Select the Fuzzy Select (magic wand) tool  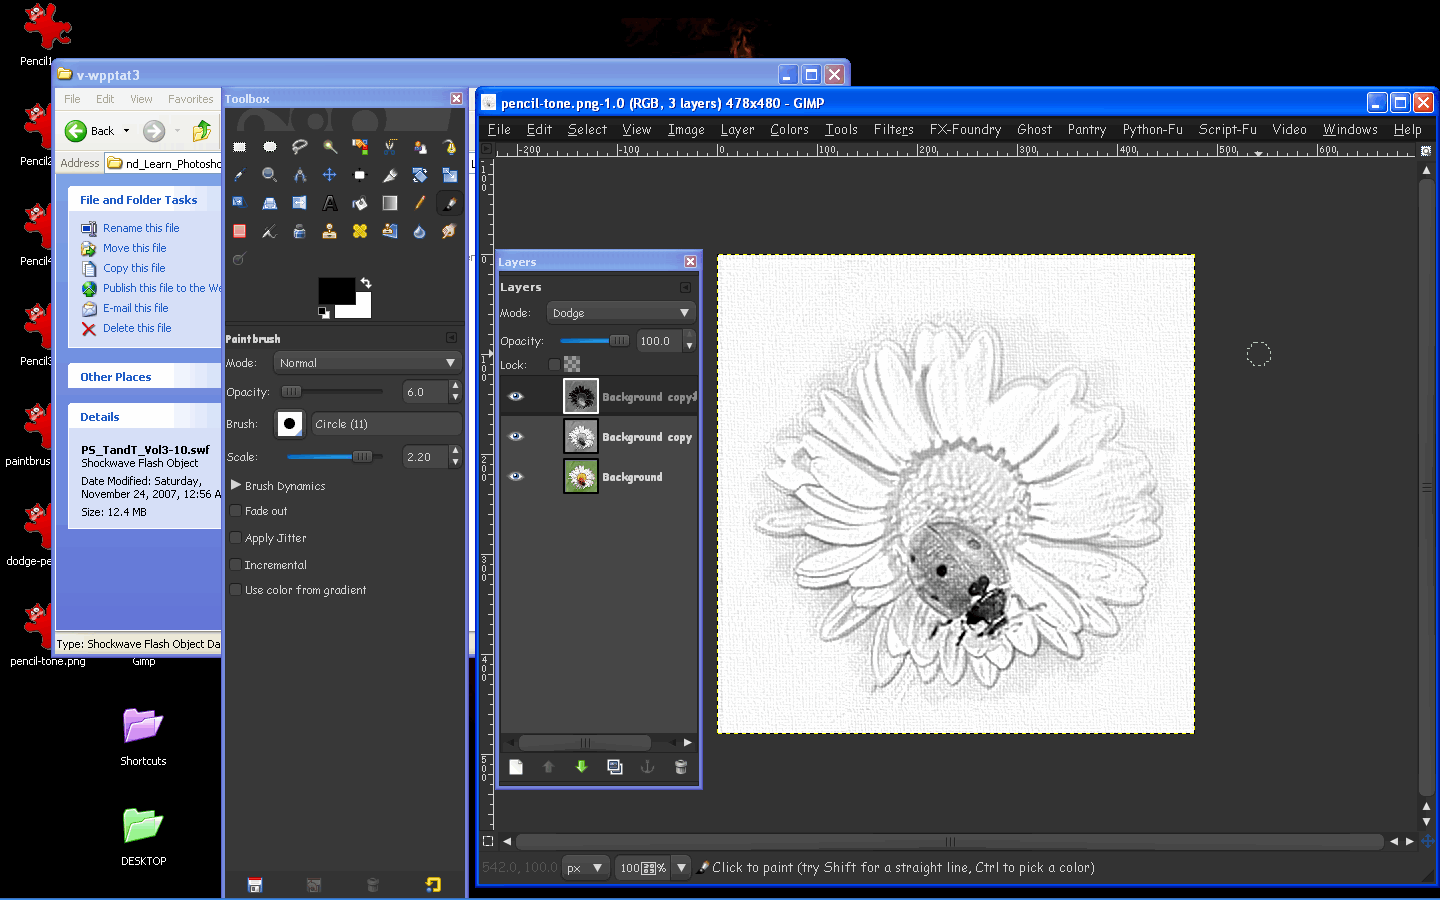pyautogui.click(x=330, y=146)
